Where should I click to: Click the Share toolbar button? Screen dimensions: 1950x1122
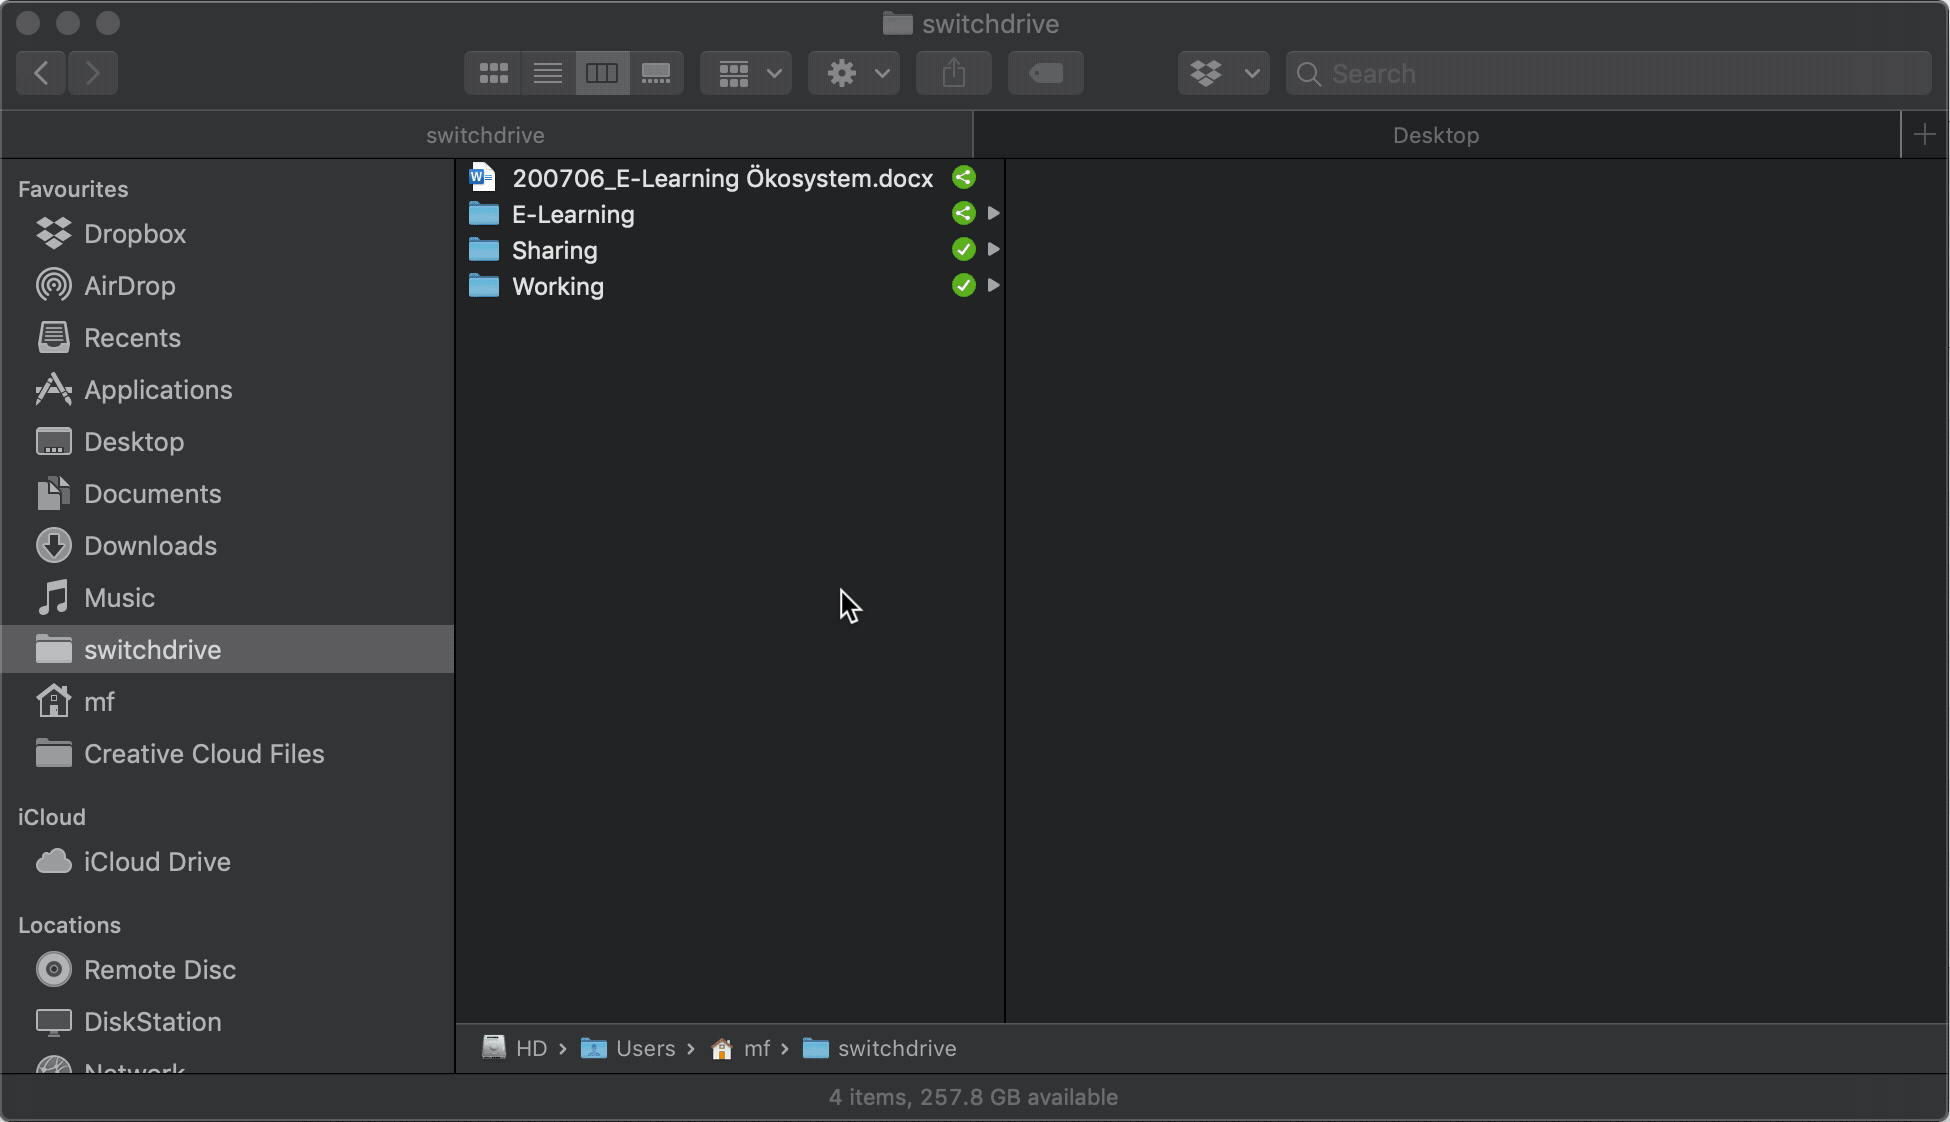953,73
